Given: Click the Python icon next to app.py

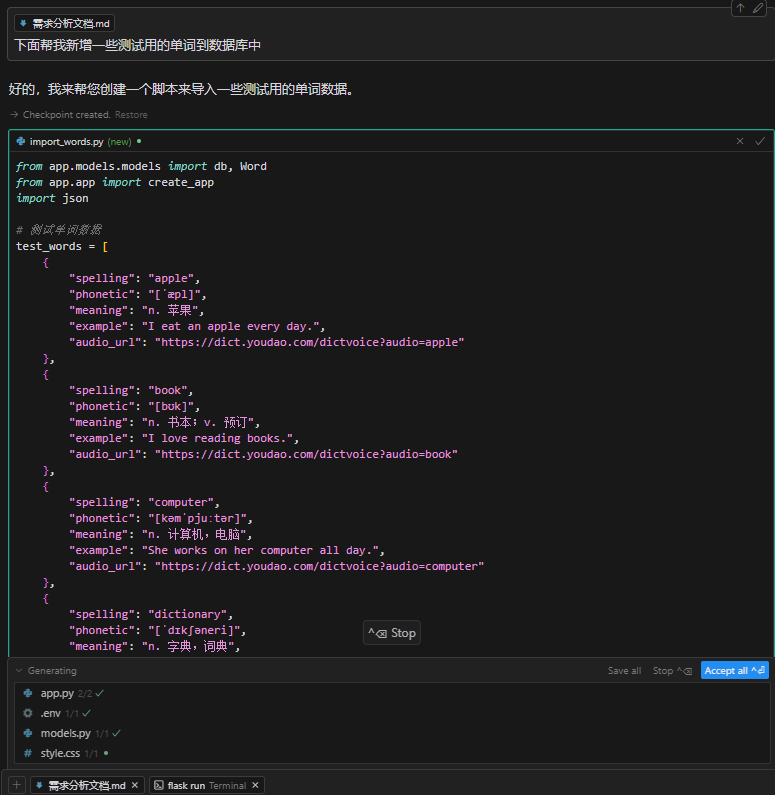Looking at the screenshot, I should click(x=28, y=693).
